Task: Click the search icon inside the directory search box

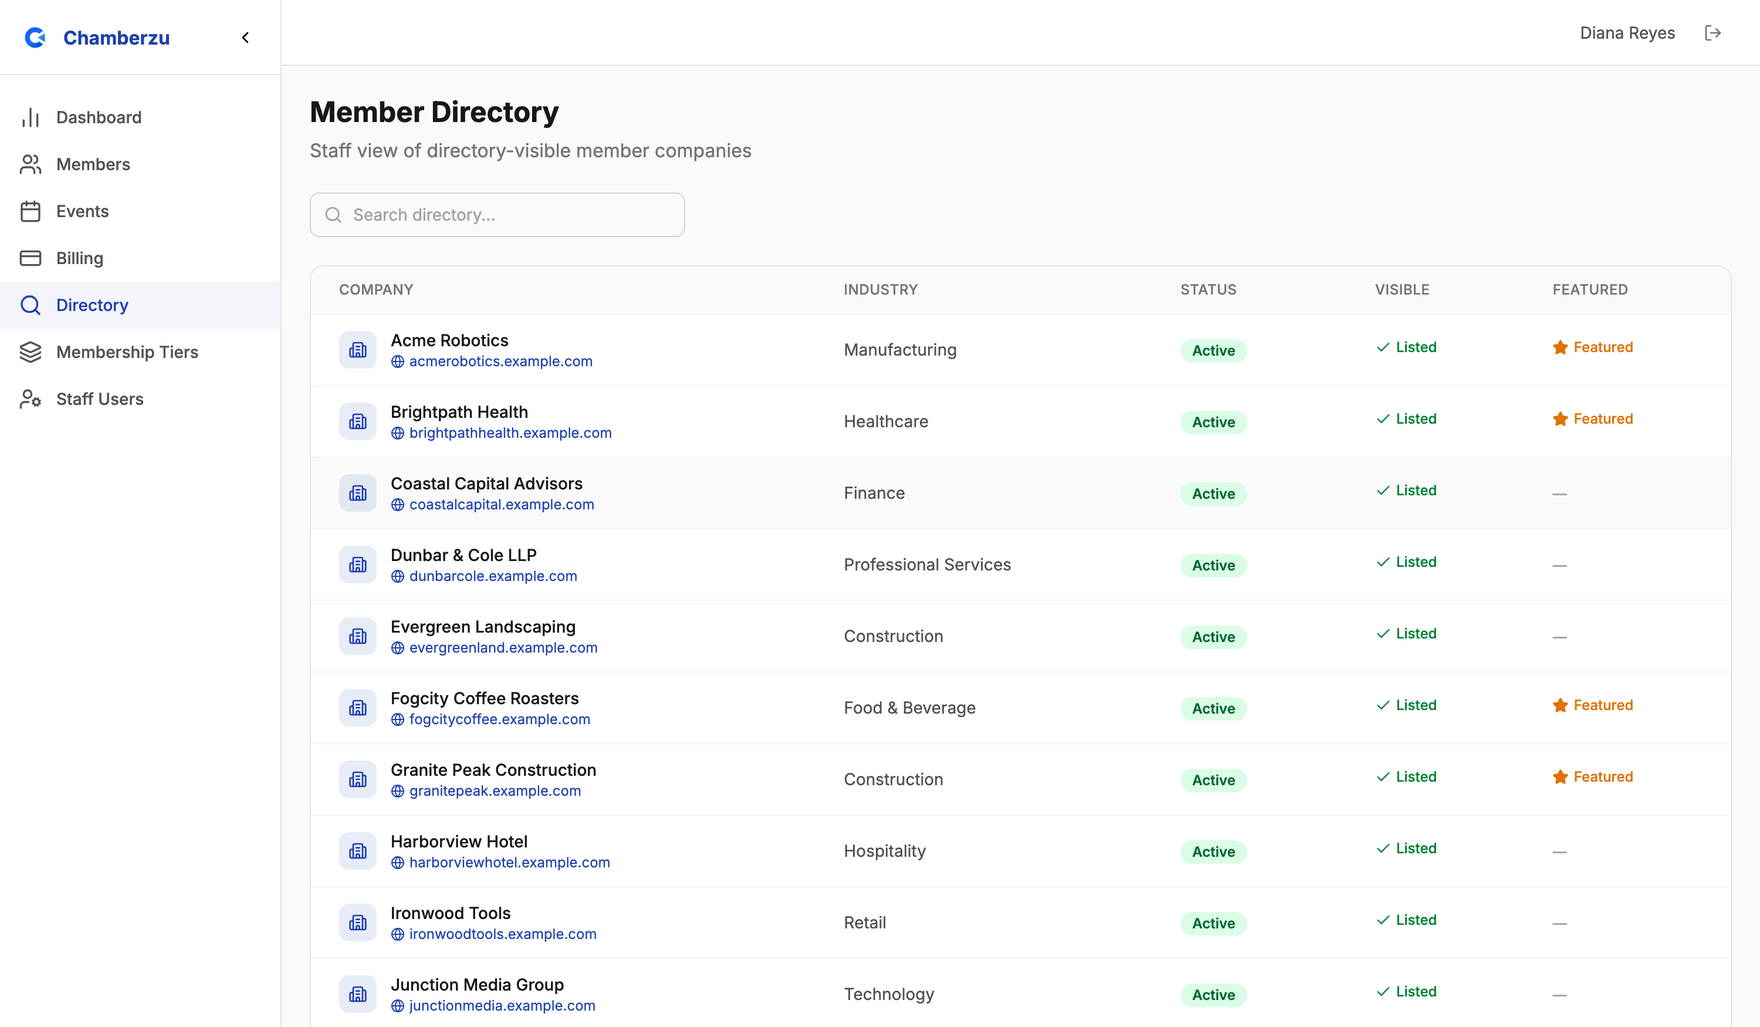Action: coord(334,215)
